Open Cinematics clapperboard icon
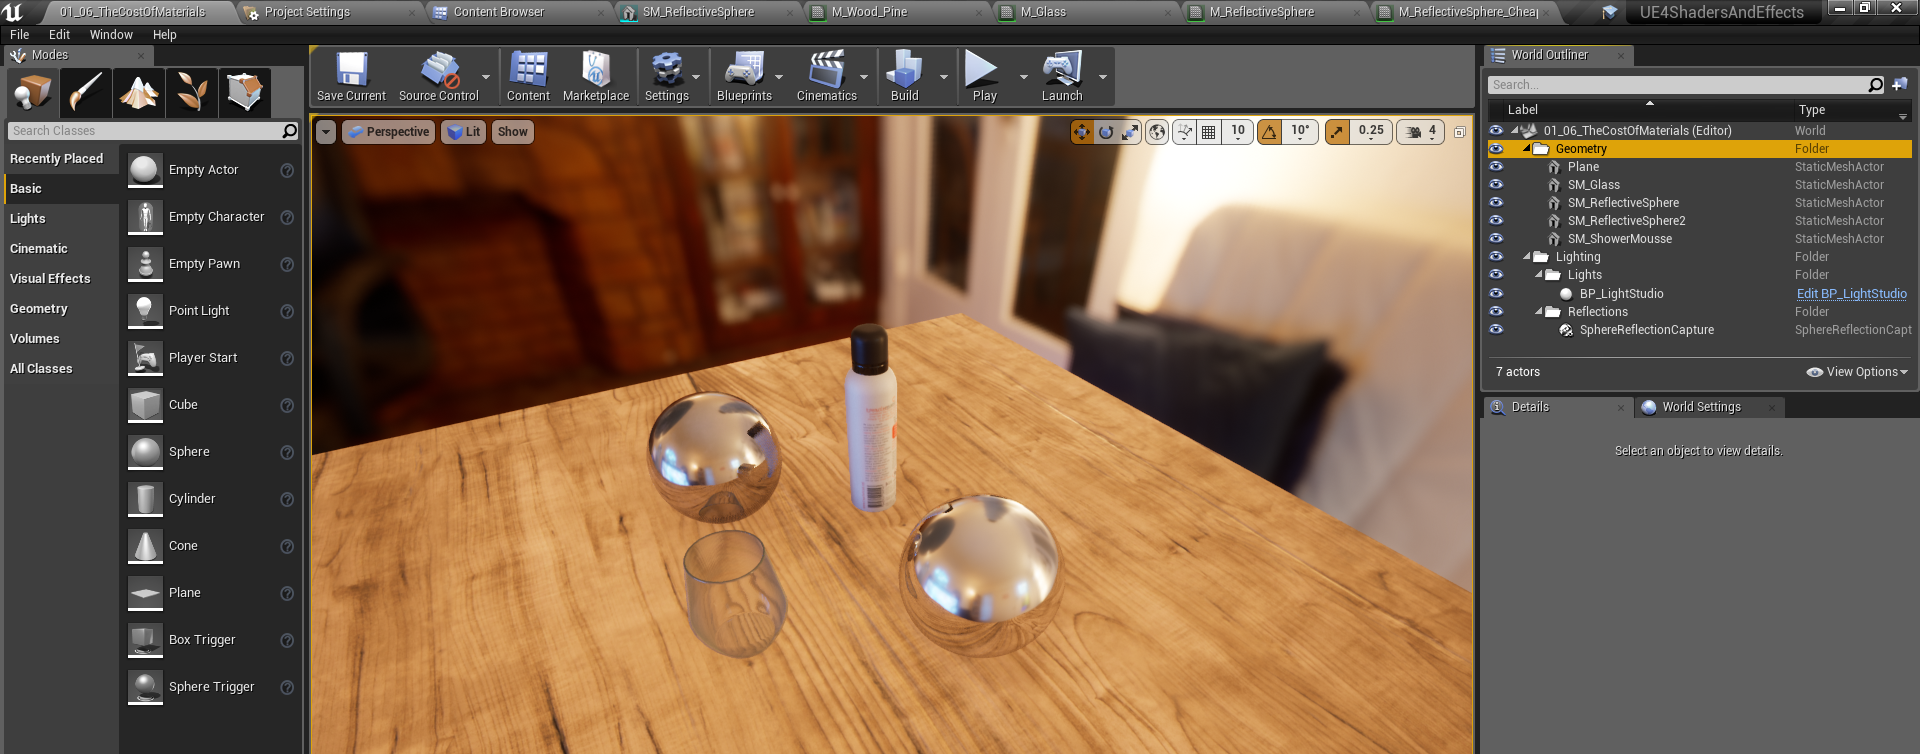This screenshot has width=1920, height=754. coord(827,77)
